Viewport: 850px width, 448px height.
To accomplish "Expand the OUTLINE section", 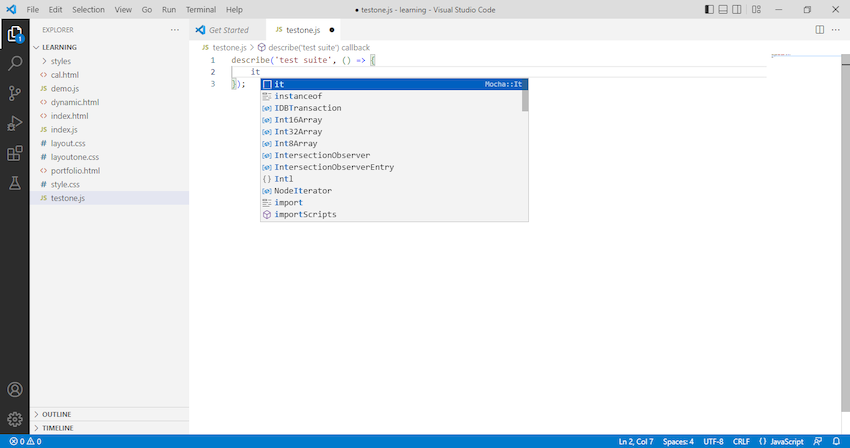I will (110, 414).
